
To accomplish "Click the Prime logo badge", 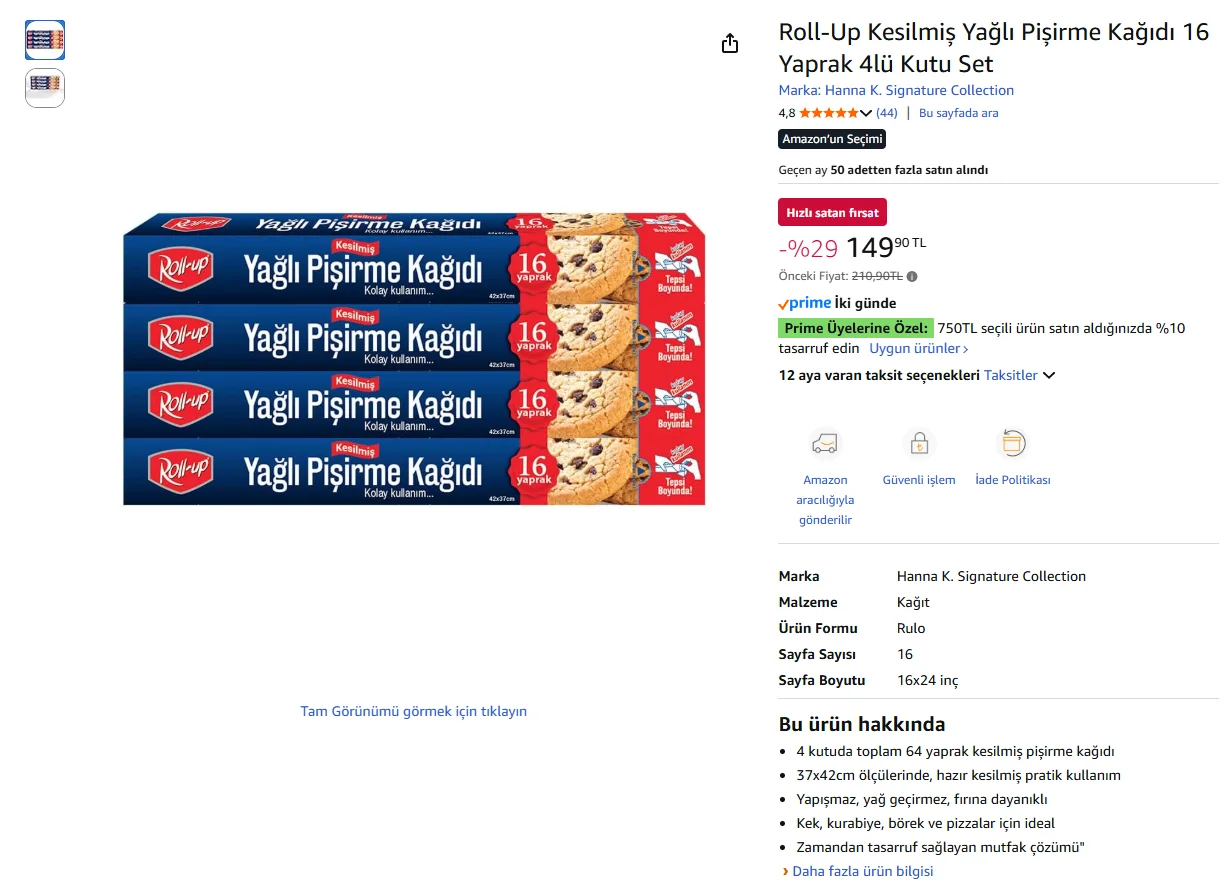I will (x=804, y=303).
